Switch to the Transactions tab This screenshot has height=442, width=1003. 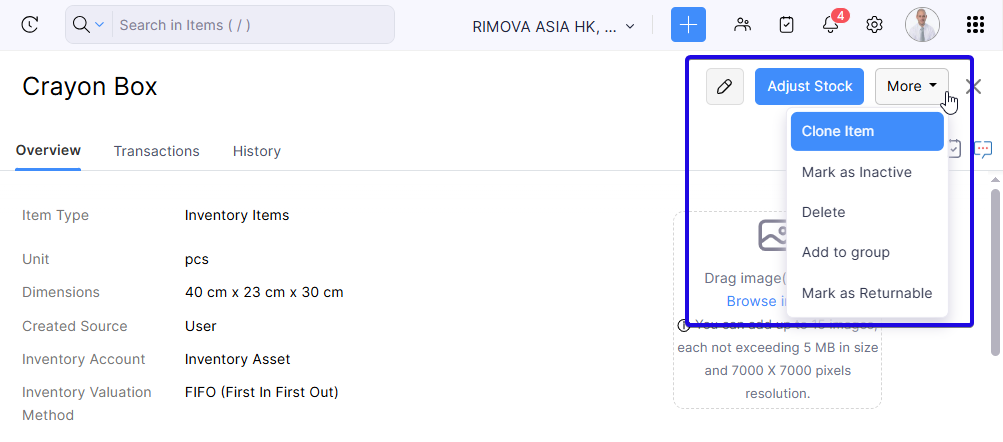[x=156, y=151]
